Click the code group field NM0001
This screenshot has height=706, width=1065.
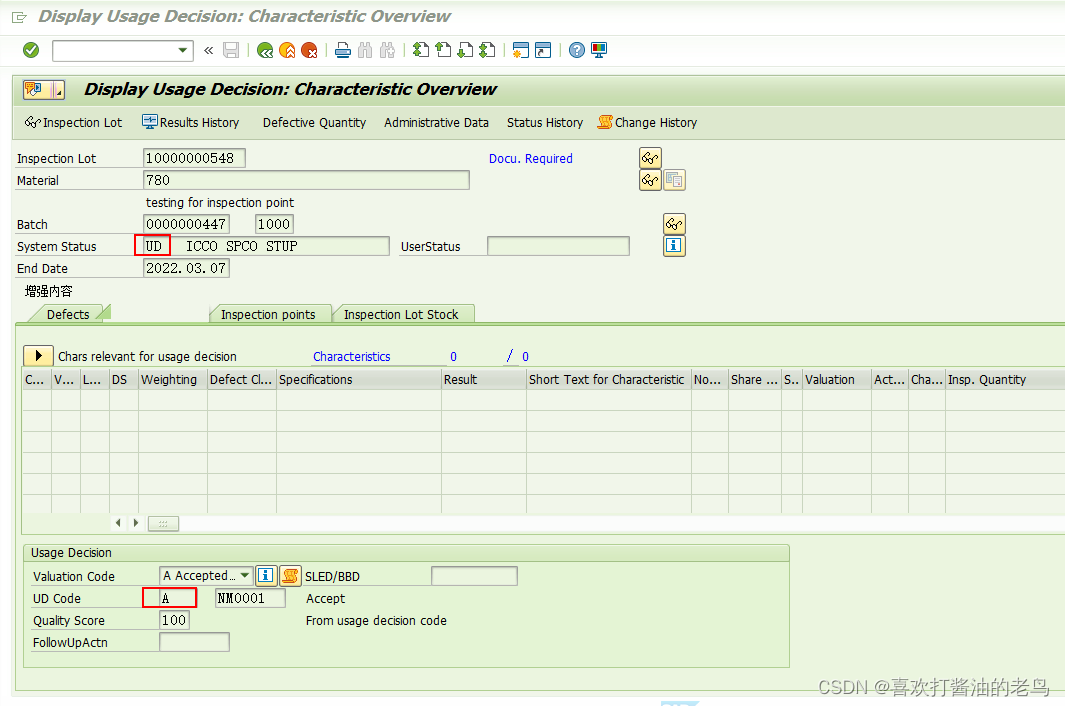pyautogui.click(x=250, y=598)
